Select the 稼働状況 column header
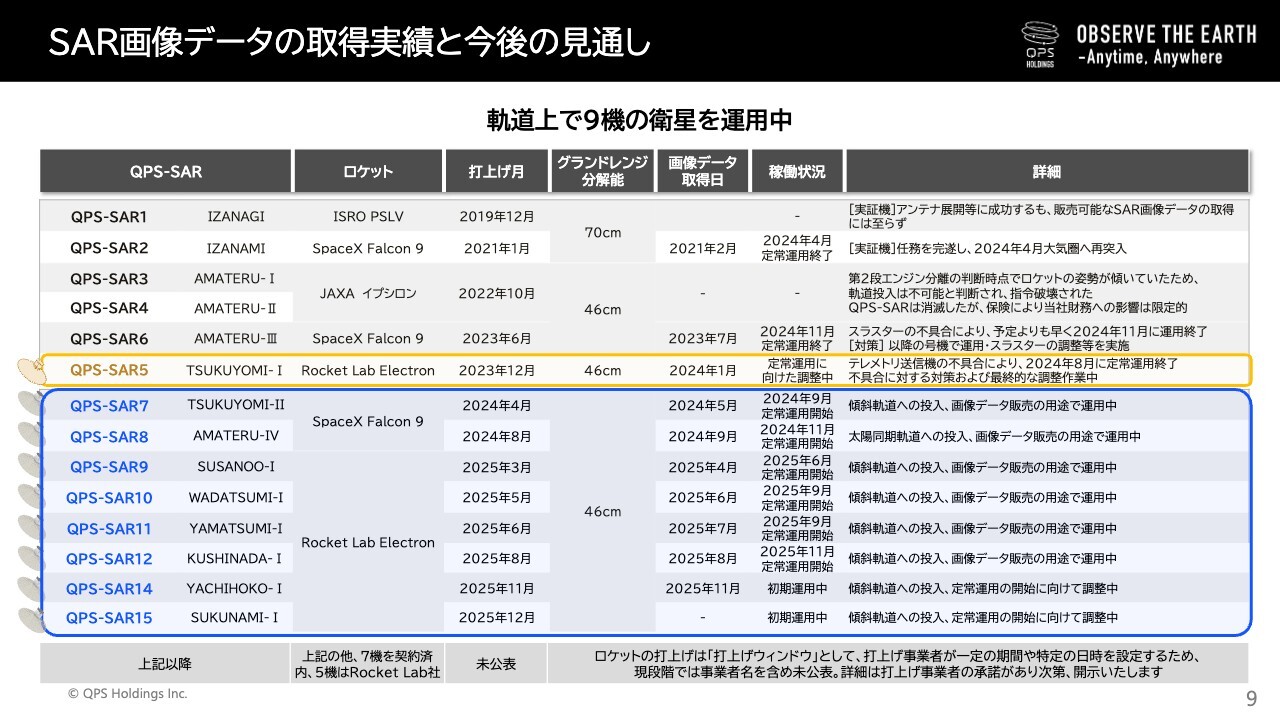Image resolution: width=1280 pixels, height=720 pixels. tap(796, 172)
